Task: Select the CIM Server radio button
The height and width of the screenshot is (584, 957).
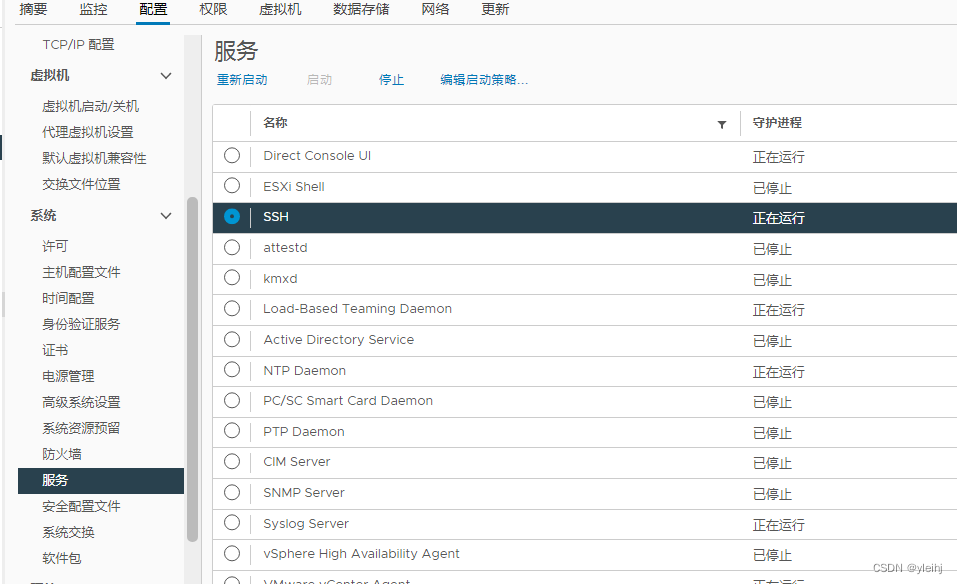Action: click(232, 461)
